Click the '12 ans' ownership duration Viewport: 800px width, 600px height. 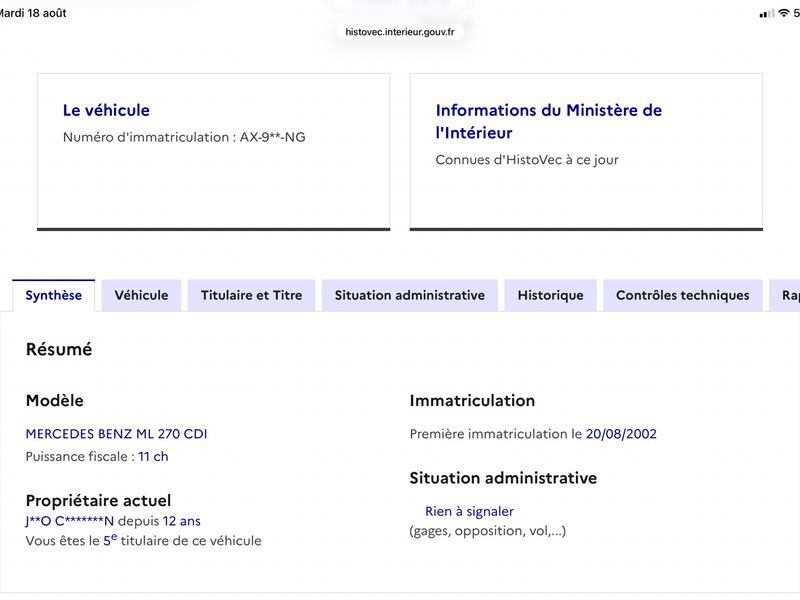click(x=182, y=521)
